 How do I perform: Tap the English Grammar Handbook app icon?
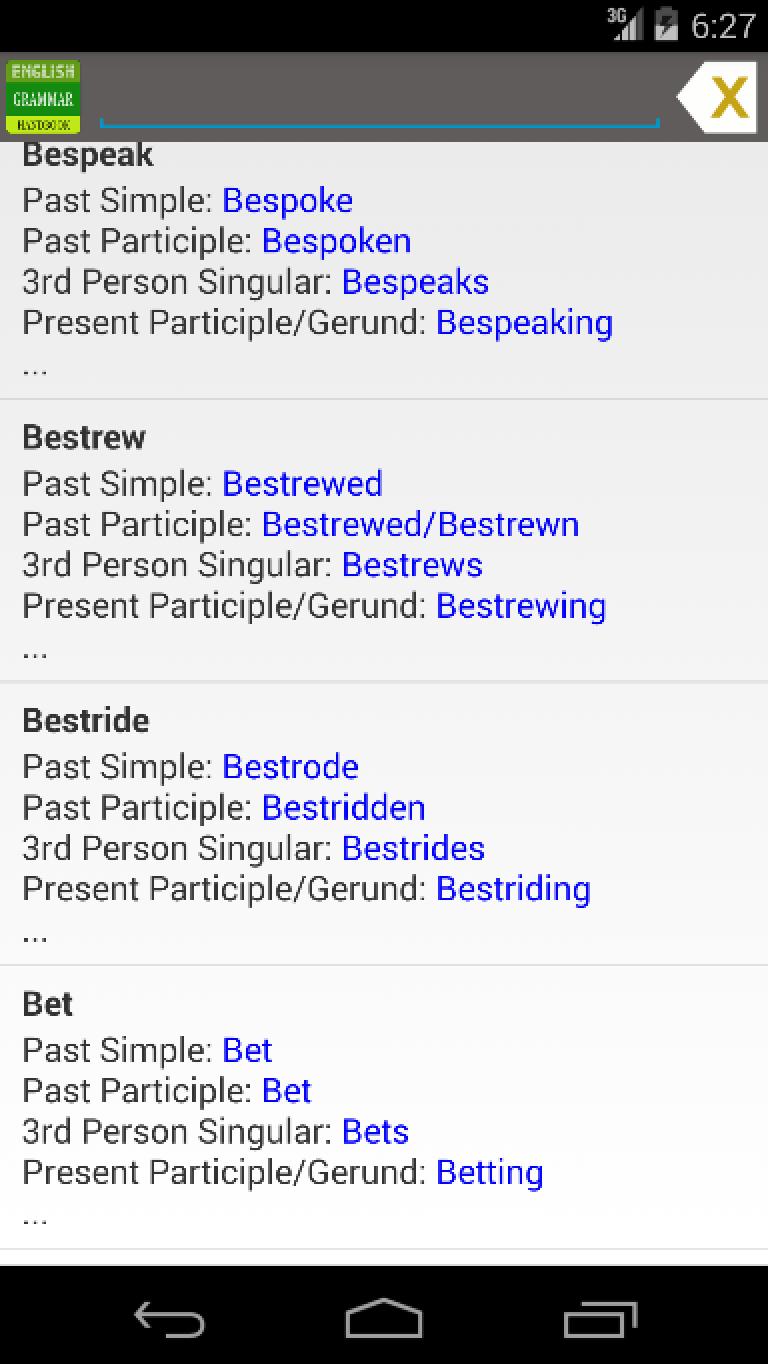click(x=42, y=97)
